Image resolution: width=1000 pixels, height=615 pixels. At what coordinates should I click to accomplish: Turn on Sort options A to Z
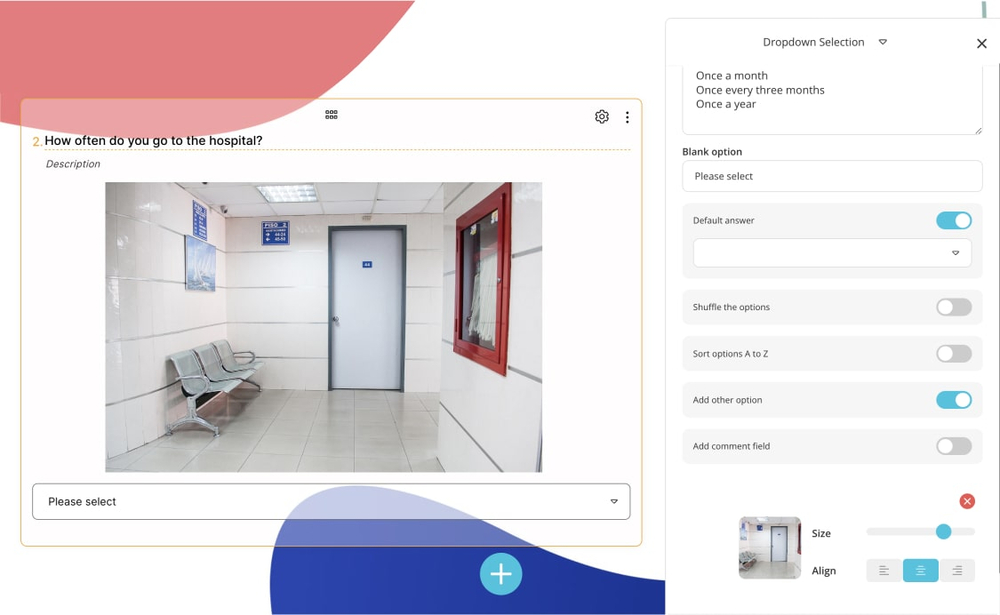tap(953, 354)
